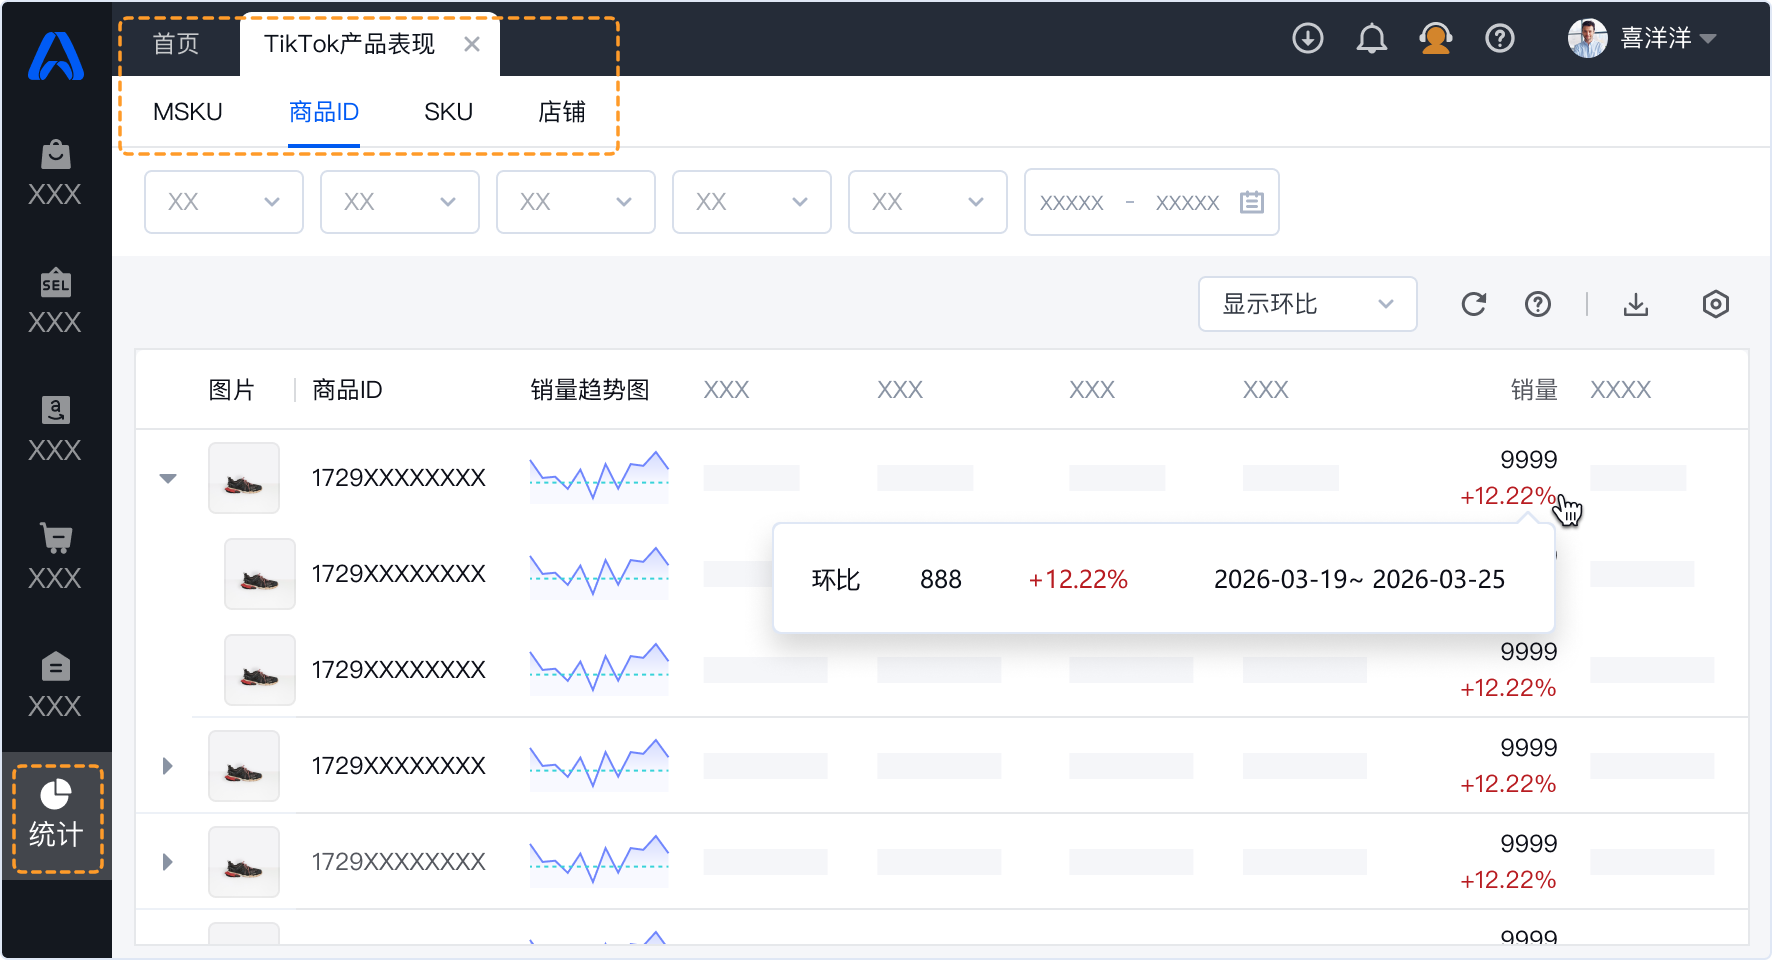Open the download center icon in header
The width and height of the screenshot is (1772, 960).
click(1308, 38)
